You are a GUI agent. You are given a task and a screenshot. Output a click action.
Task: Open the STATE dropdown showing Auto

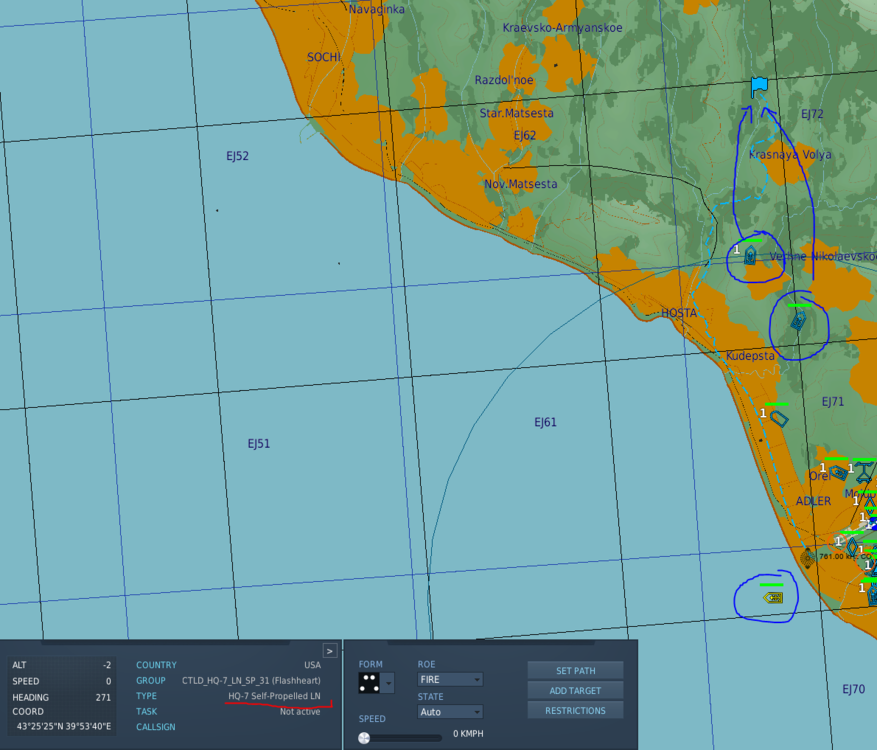(450, 712)
